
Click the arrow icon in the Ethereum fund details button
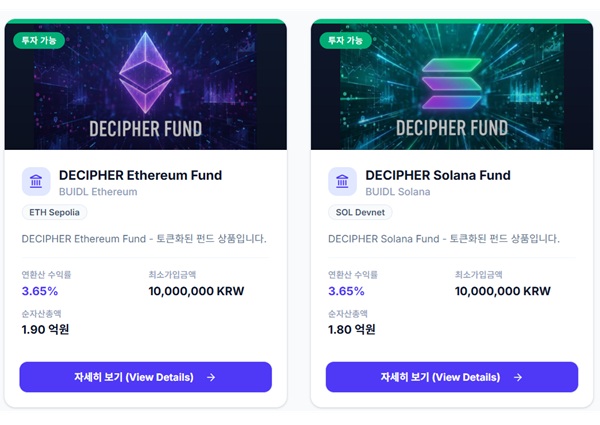point(211,377)
